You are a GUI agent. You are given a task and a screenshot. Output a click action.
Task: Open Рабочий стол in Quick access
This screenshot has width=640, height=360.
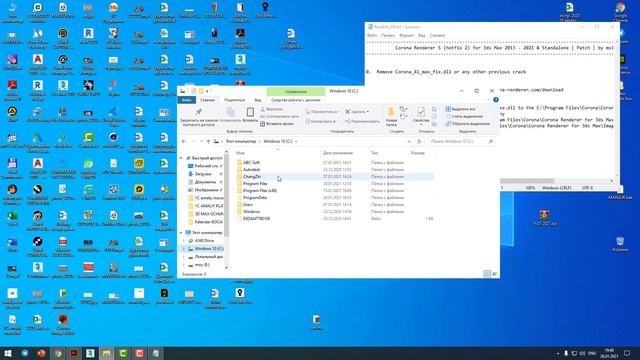(205, 166)
